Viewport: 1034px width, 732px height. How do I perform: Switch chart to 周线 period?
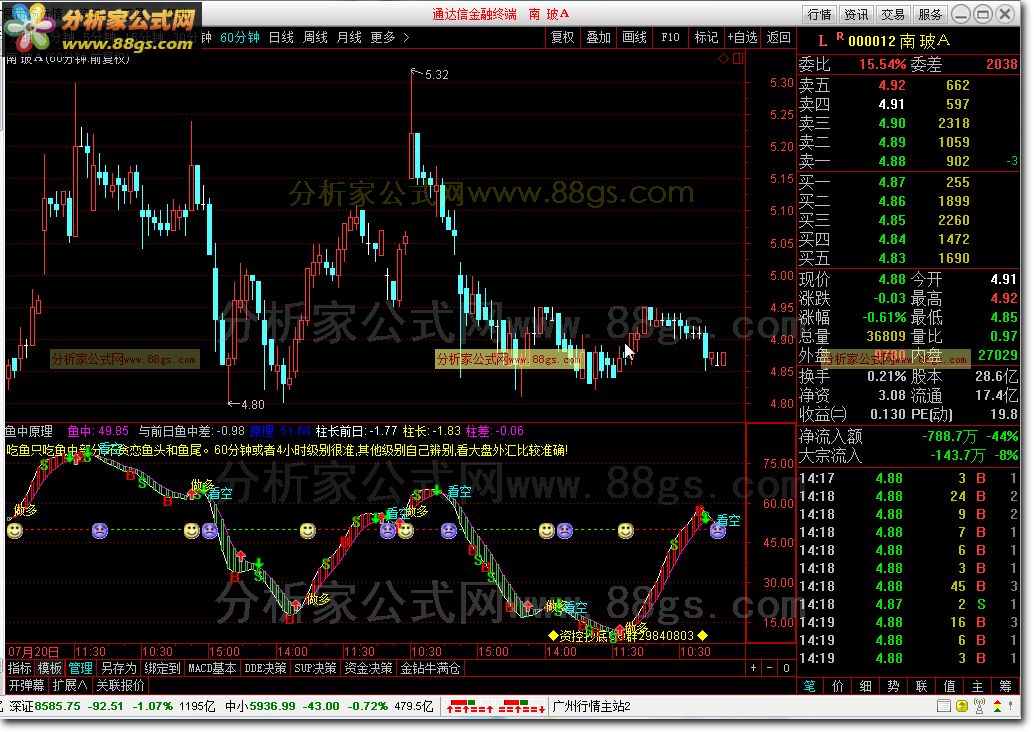pyautogui.click(x=315, y=38)
